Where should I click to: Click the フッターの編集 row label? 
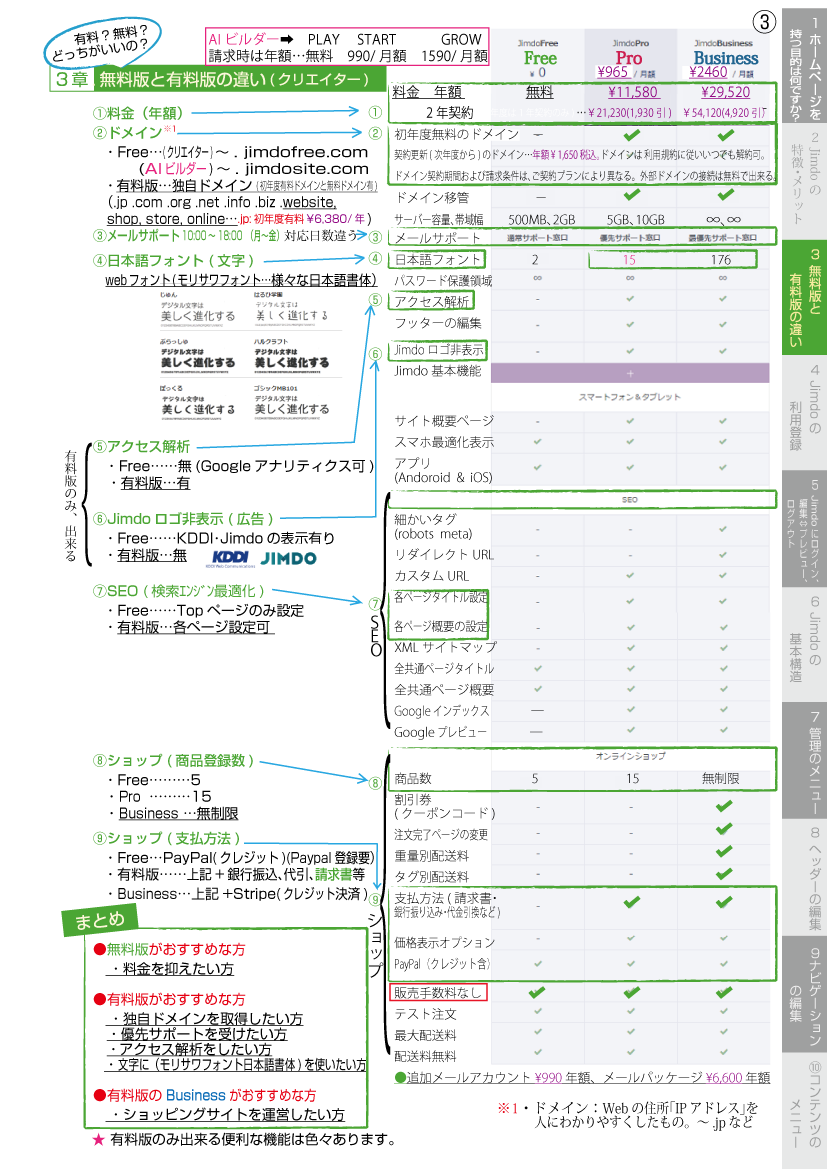coord(438,324)
